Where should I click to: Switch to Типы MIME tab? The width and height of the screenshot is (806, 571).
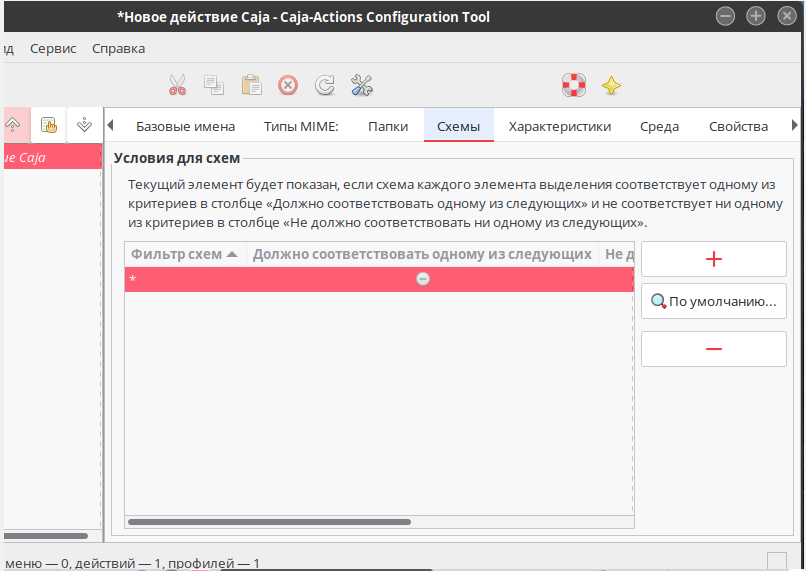(x=301, y=126)
